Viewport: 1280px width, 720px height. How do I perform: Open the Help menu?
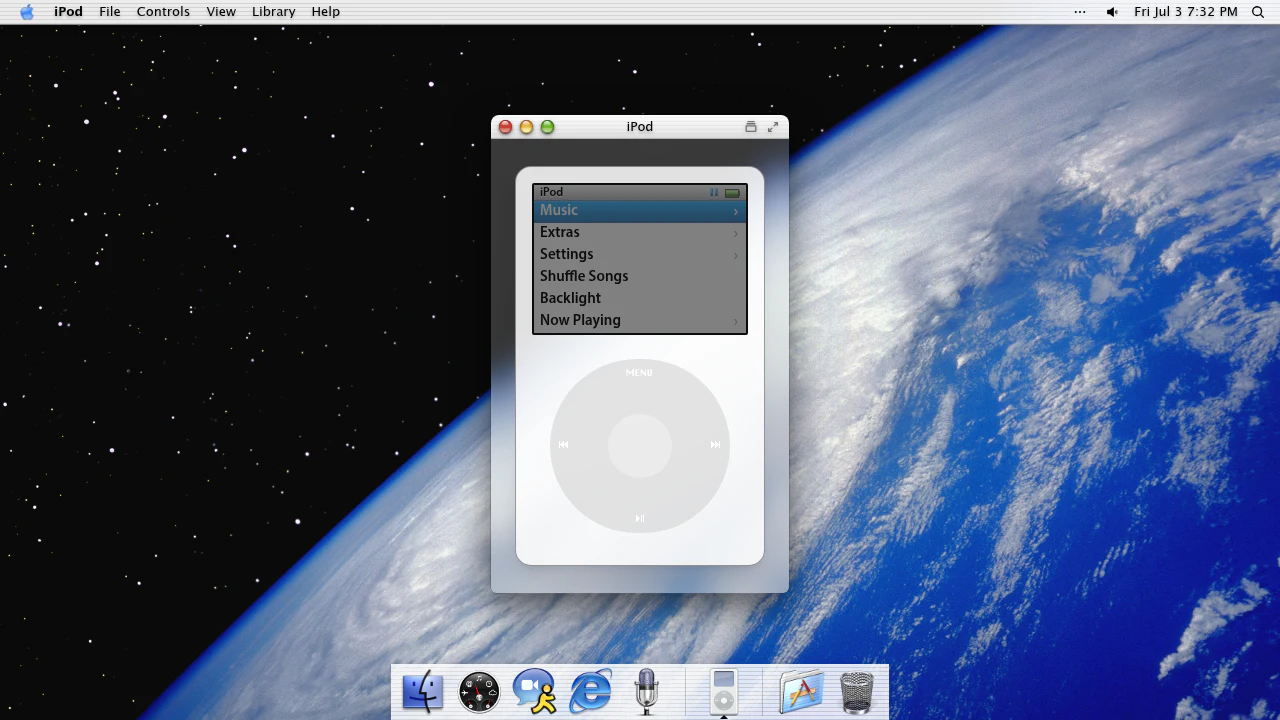(326, 12)
